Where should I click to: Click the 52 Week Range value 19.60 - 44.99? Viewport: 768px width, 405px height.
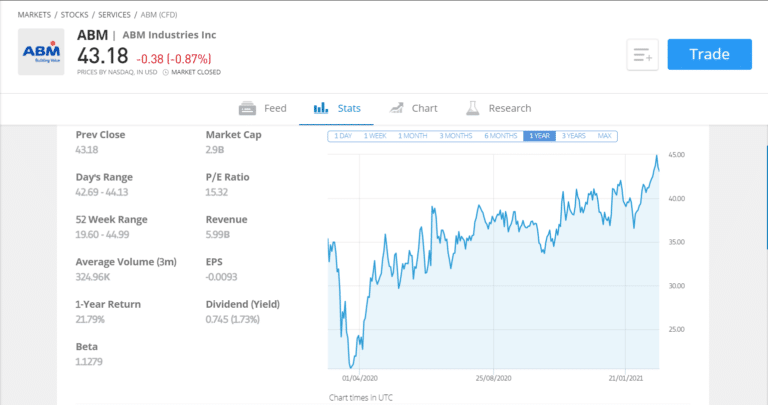click(x=102, y=235)
